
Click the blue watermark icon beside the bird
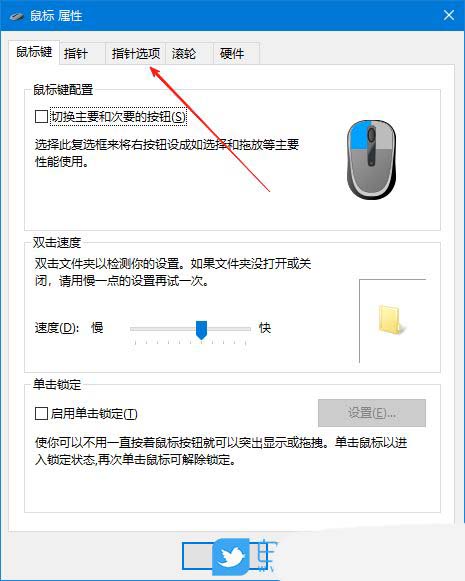click(x=267, y=556)
